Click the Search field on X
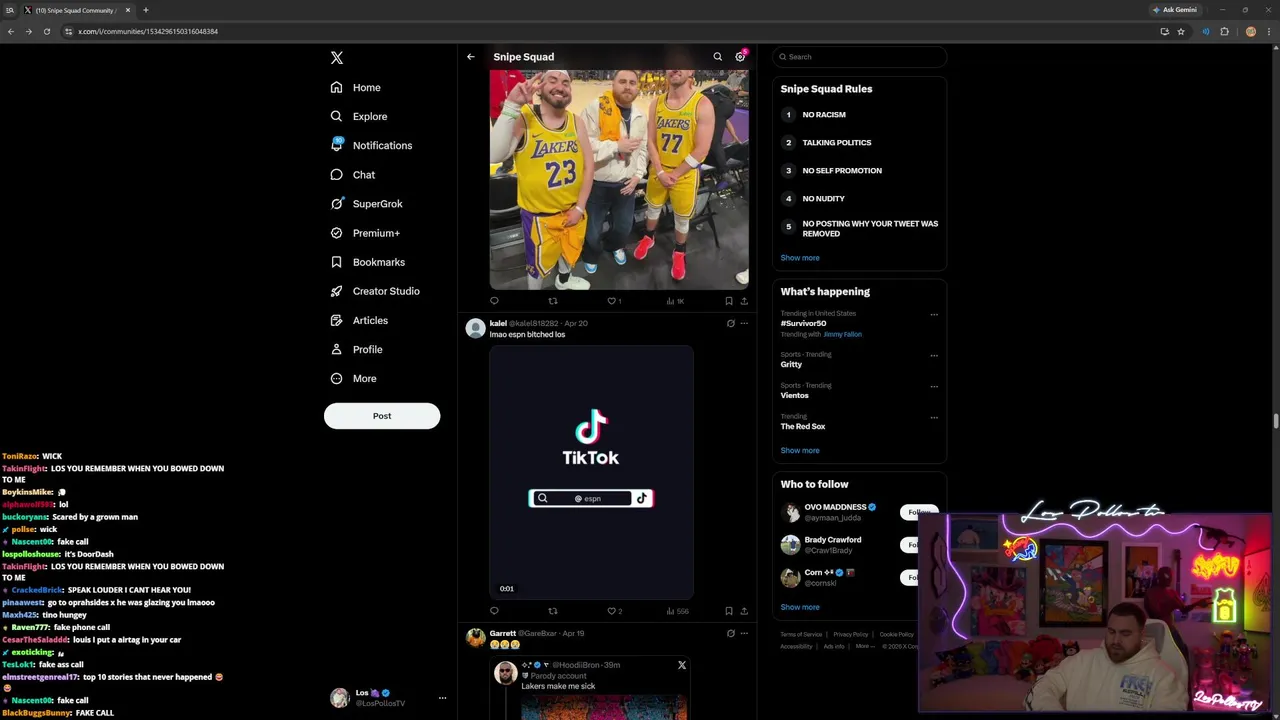 click(859, 57)
